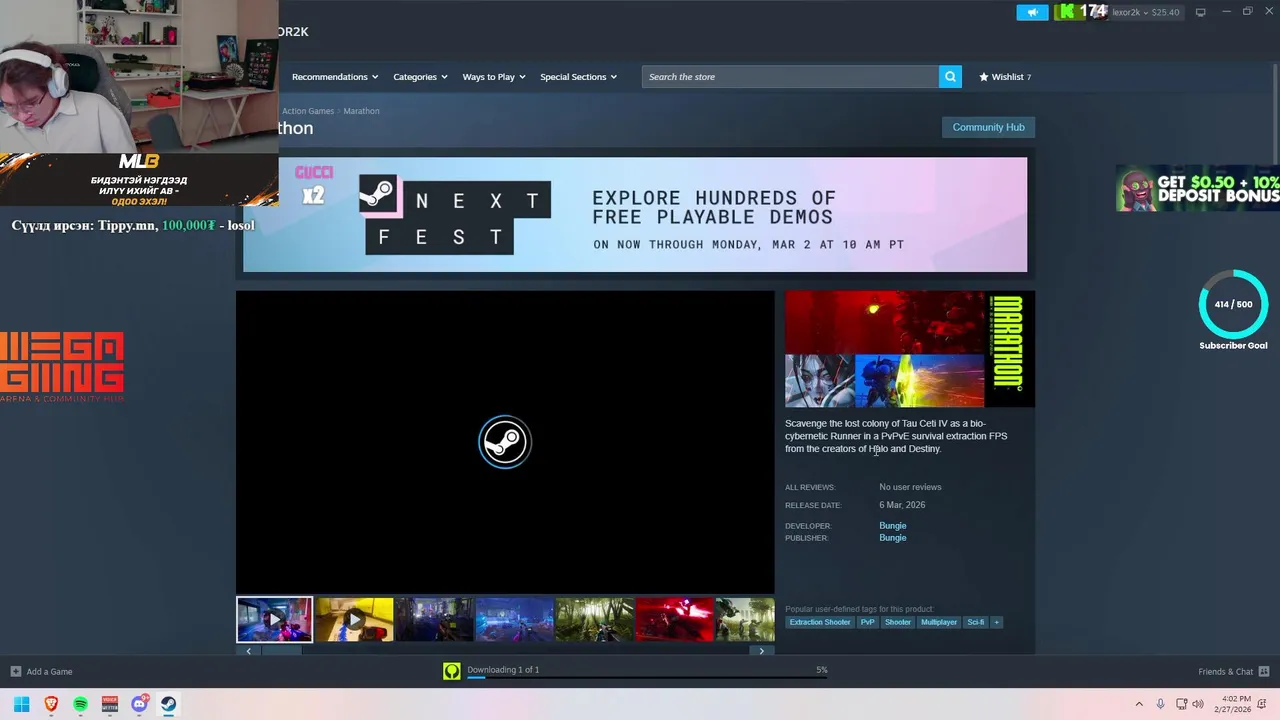Click the No user reviews text
Image resolution: width=1280 pixels, height=720 pixels.
click(910, 487)
